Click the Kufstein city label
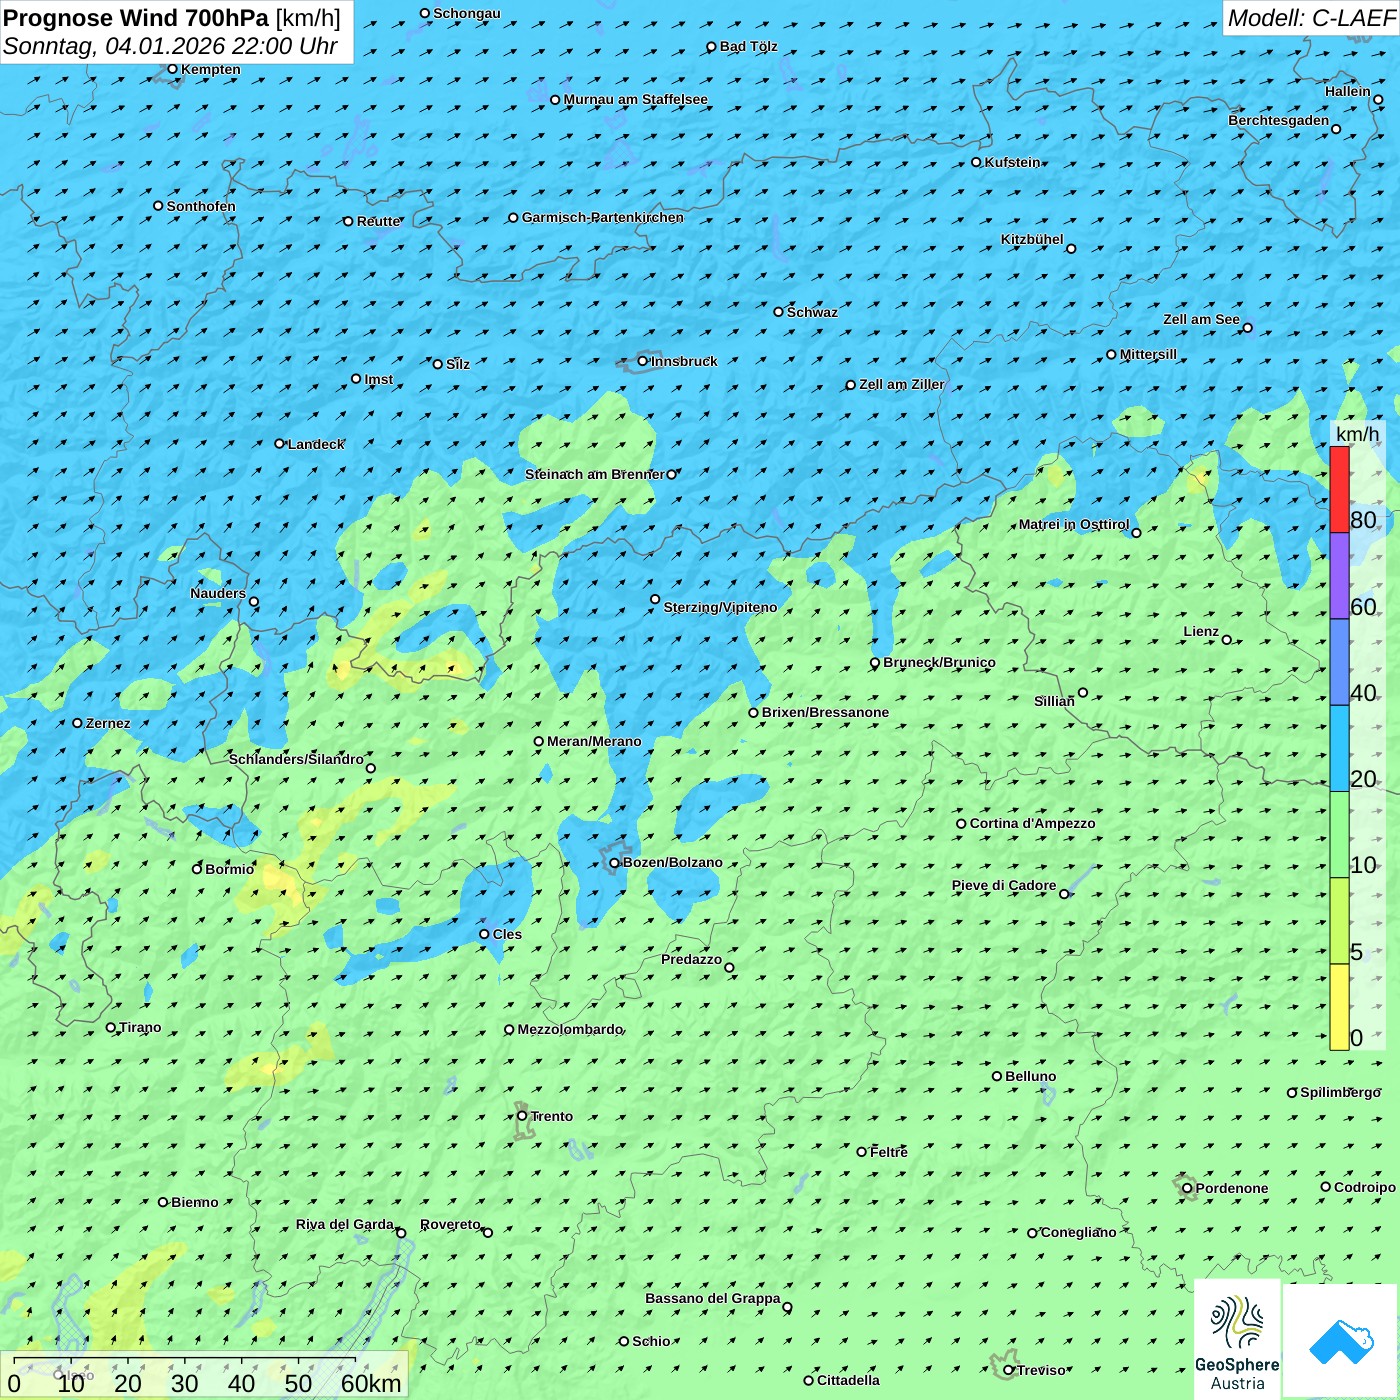Image resolution: width=1400 pixels, height=1400 pixels. click(x=1012, y=162)
